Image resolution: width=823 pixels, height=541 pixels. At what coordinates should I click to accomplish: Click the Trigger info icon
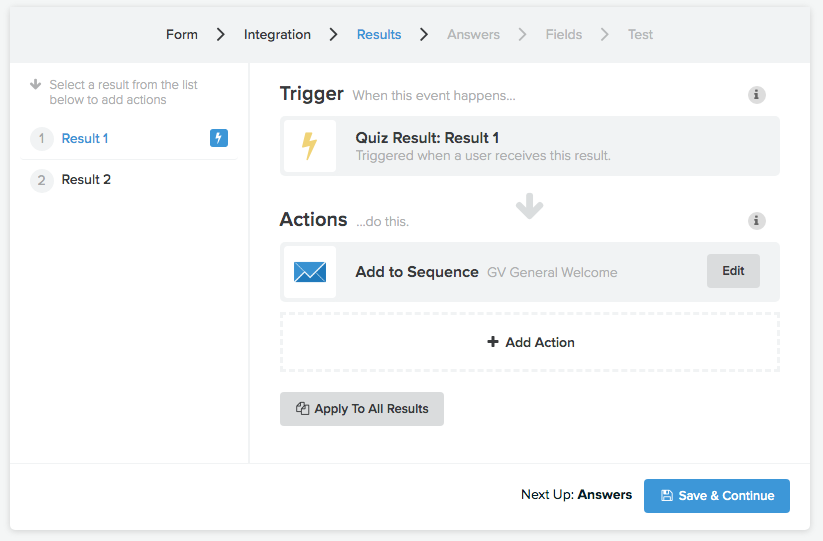pyautogui.click(x=756, y=95)
